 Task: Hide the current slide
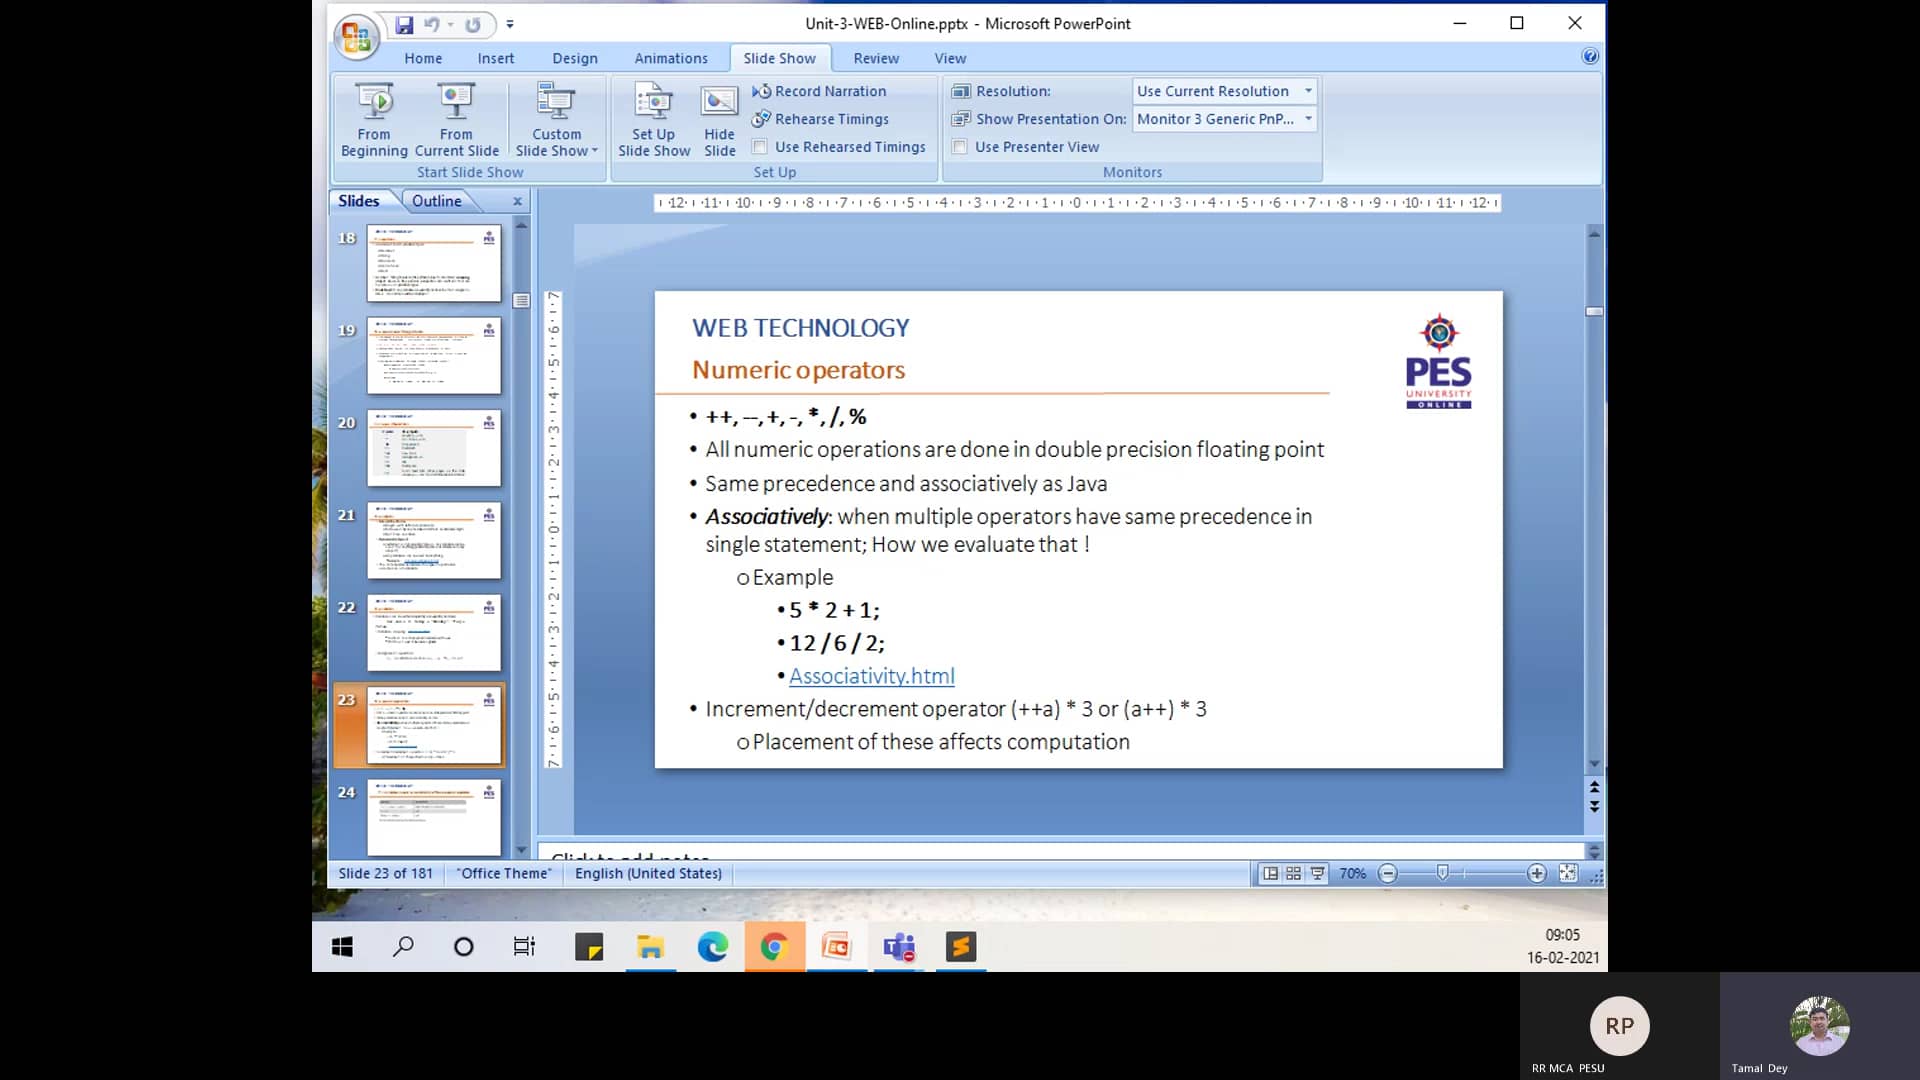719,118
